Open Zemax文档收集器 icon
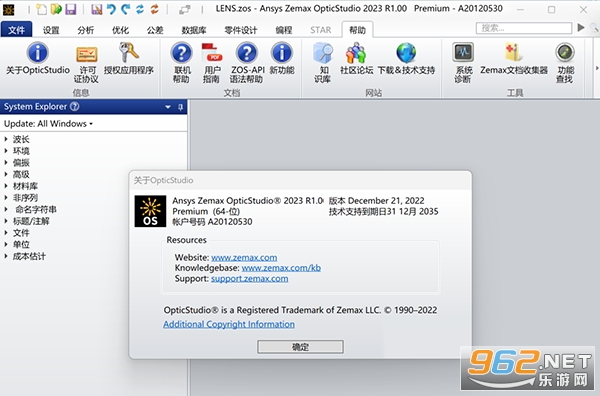The height and width of the screenshot is (396, 600). click(514, 52)
